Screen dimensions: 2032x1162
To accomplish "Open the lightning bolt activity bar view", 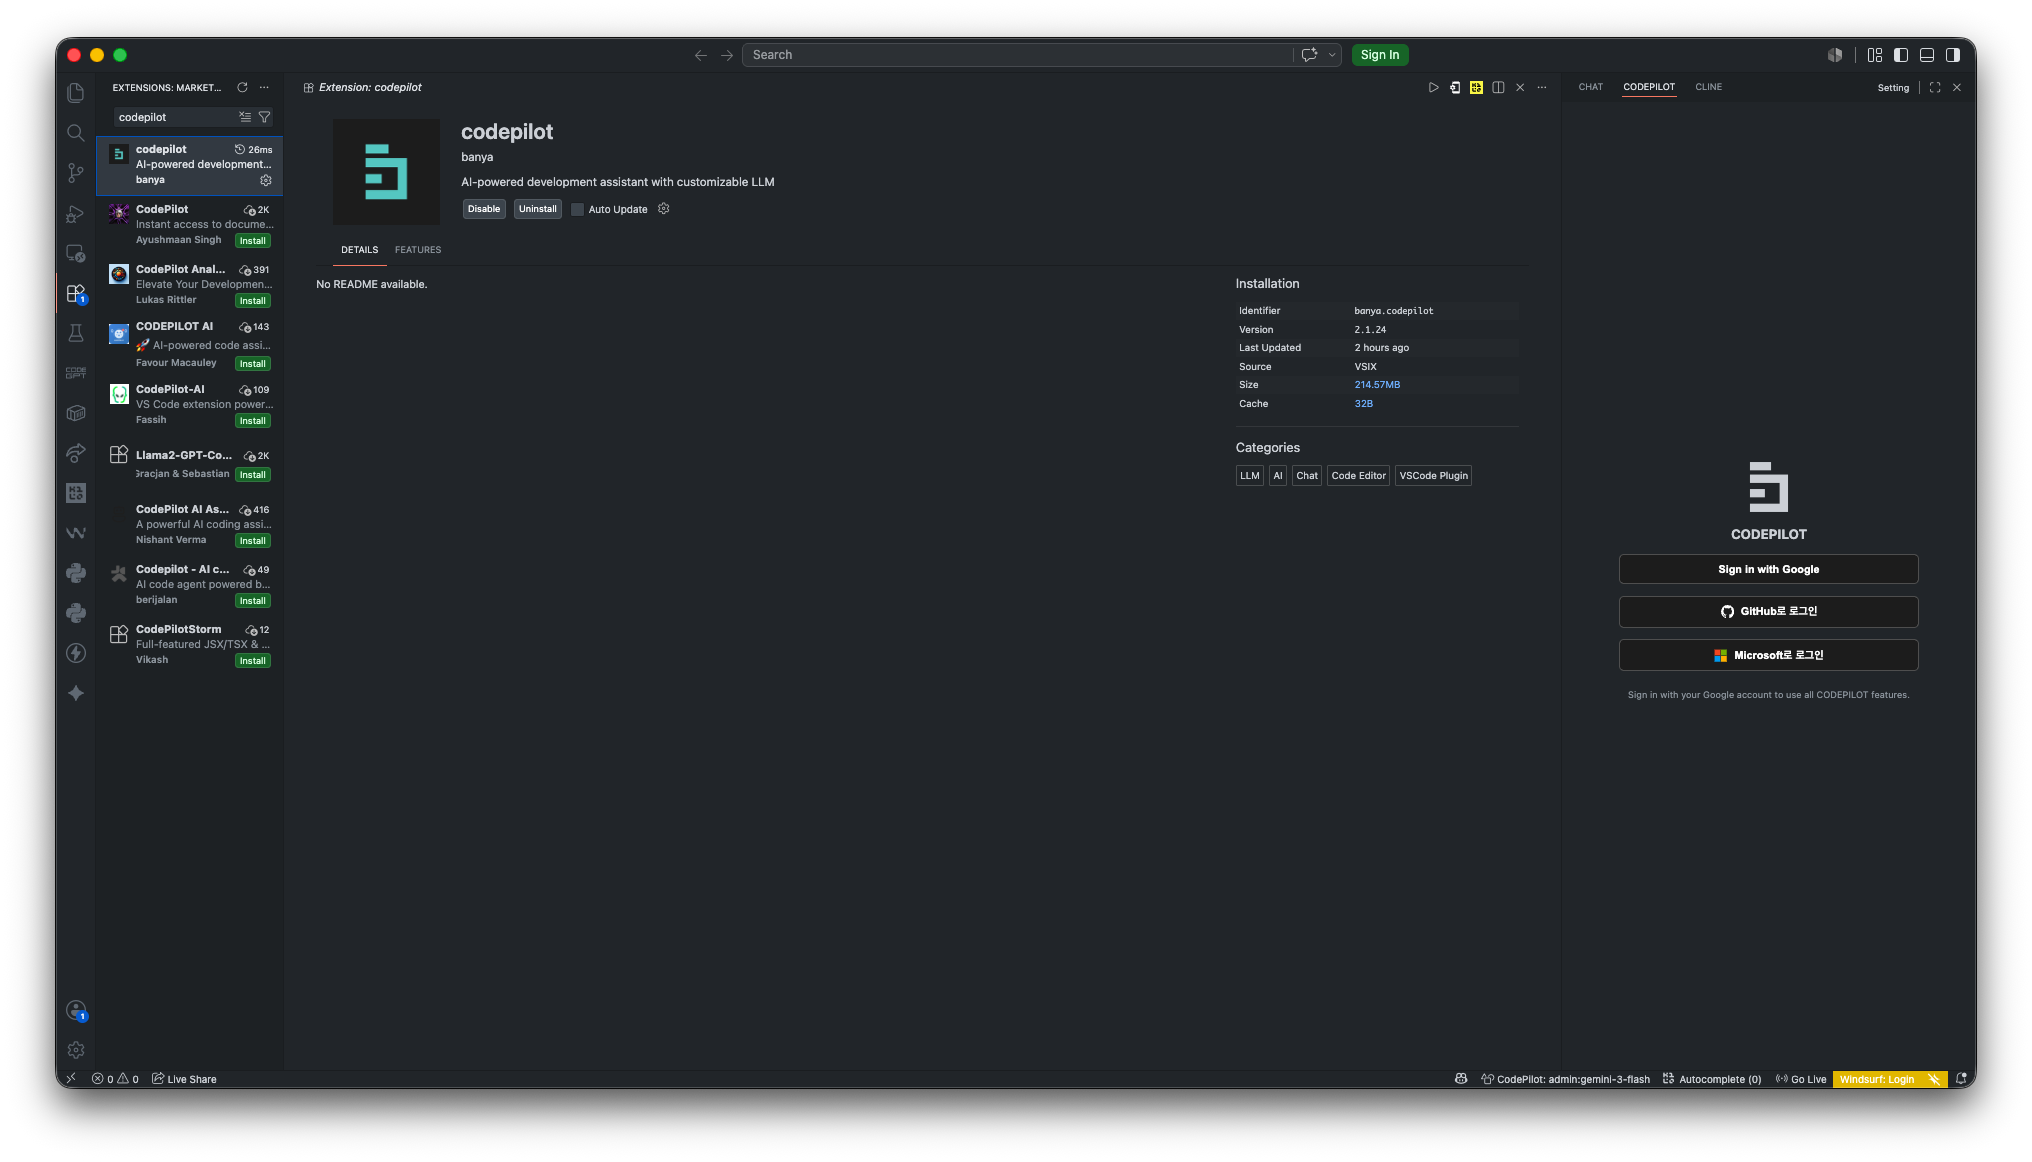I will pos(75,653).
